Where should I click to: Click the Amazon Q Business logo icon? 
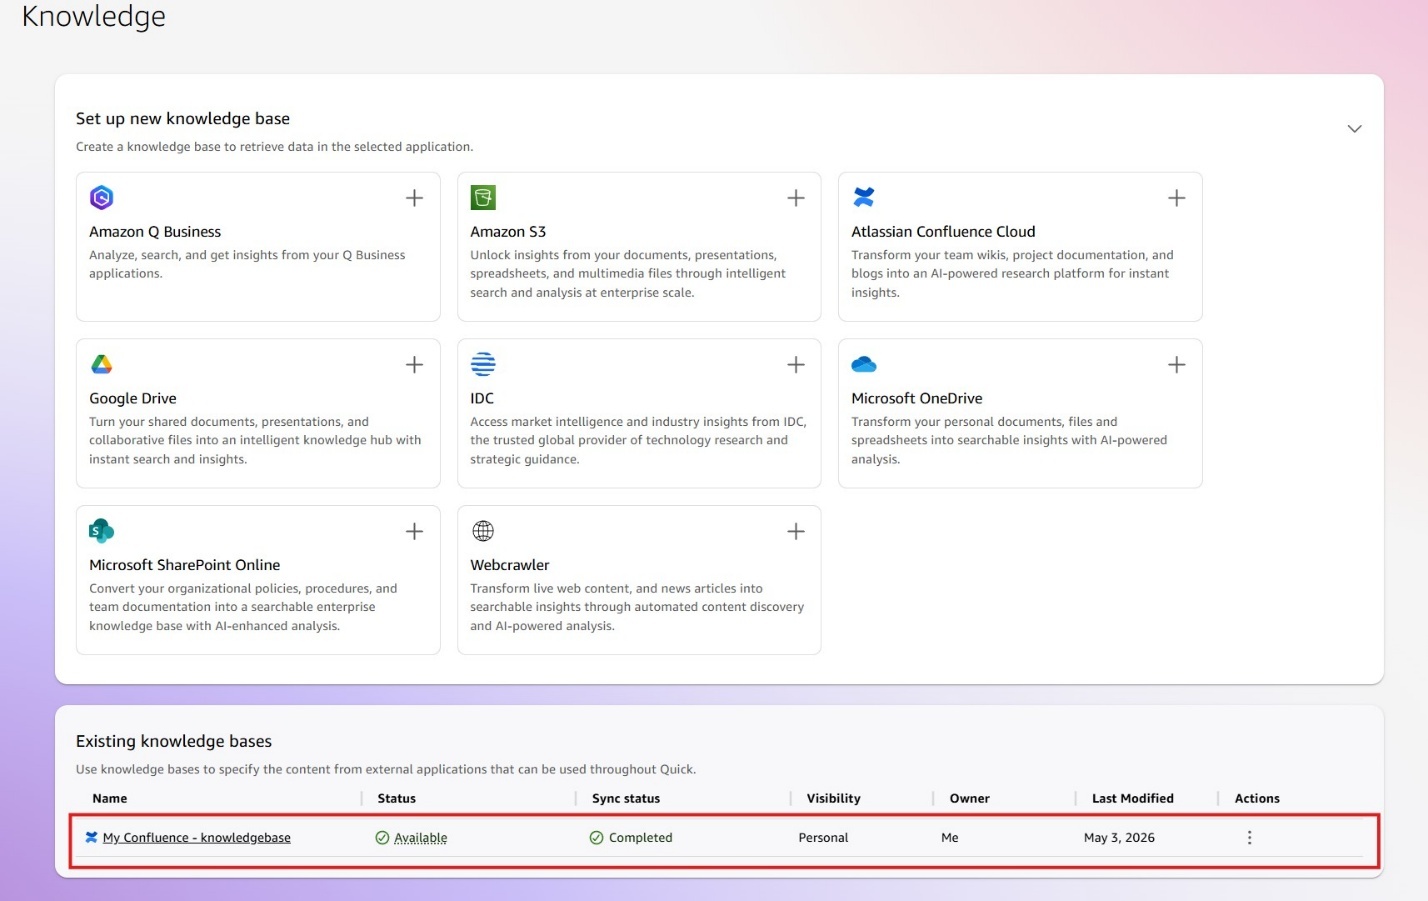(x=102, y=197)
